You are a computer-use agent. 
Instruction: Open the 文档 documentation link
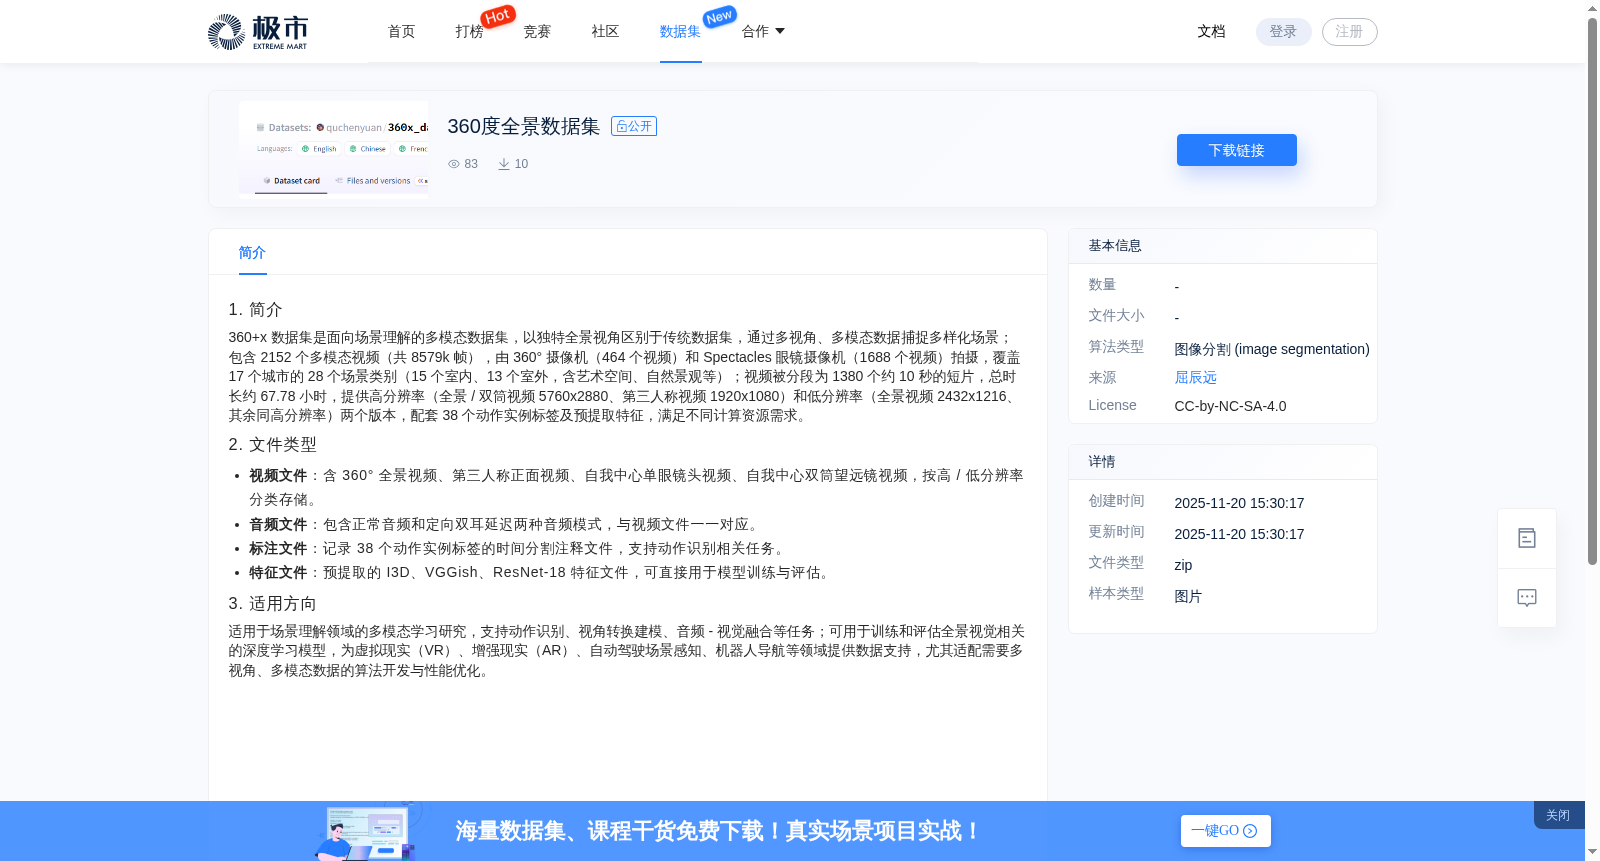coord(1211,32)
